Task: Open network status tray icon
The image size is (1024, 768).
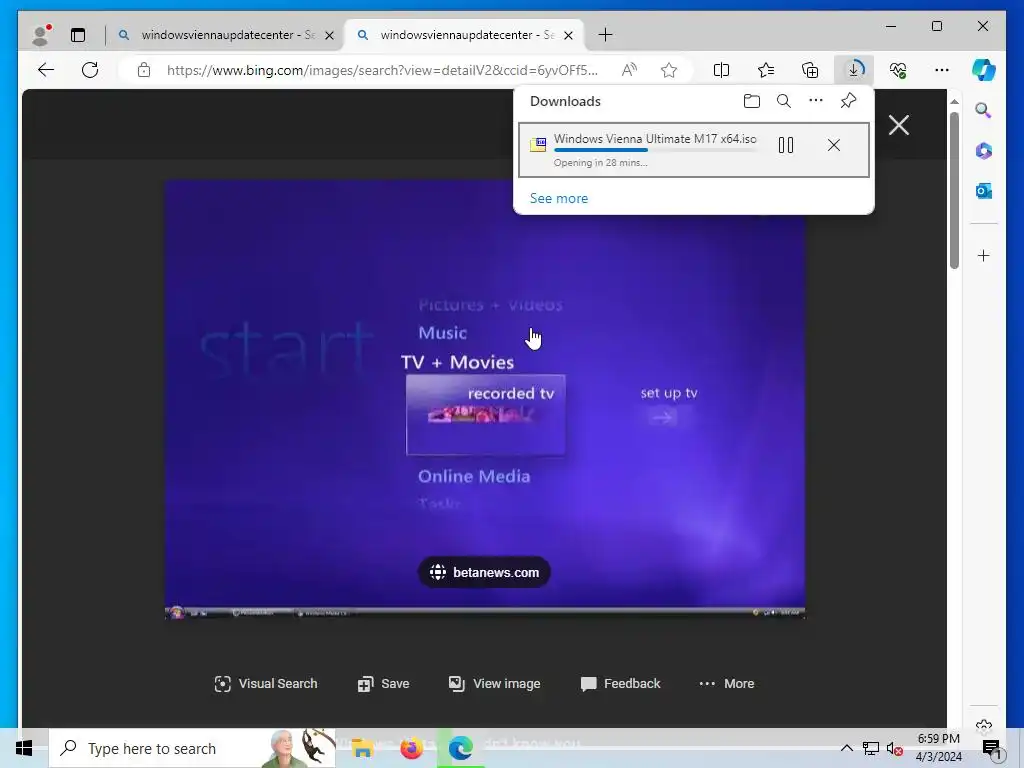Action: tap(871, 748)
